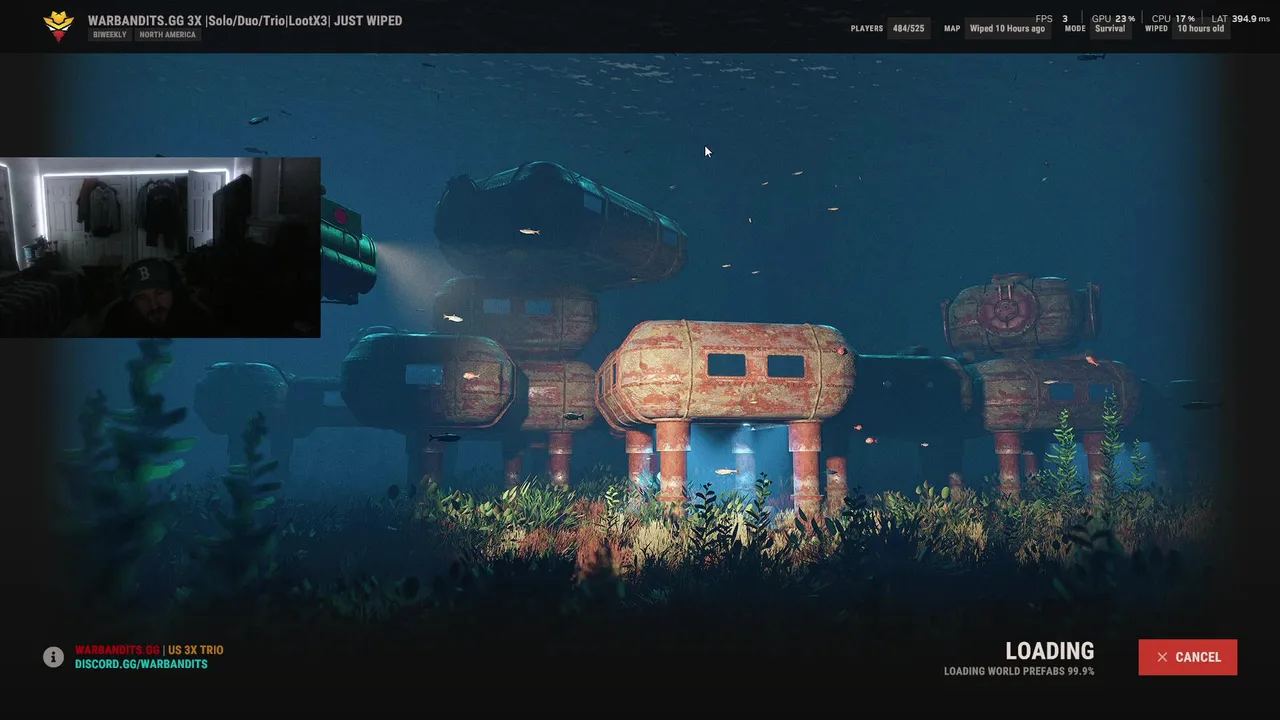Click the LOADING heading text
This screenshot has width=1280, height=720.
[x=1049, y=651]
